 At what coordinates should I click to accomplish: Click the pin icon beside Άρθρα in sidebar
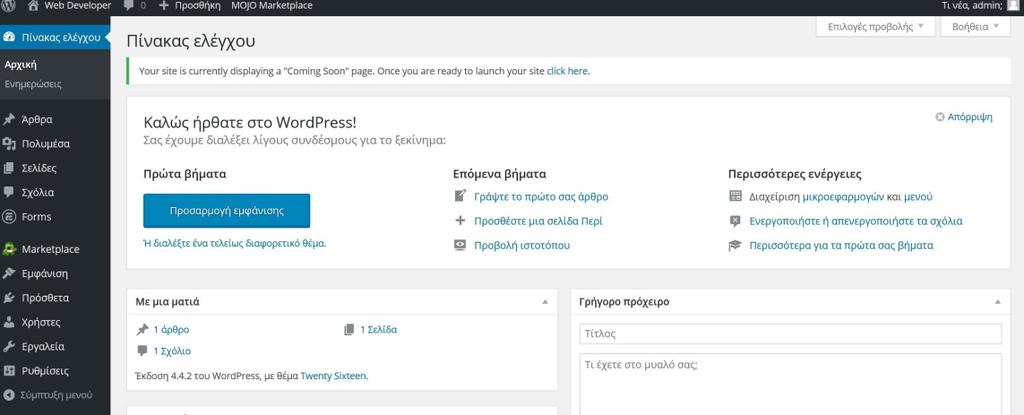(x=9, y=120)
